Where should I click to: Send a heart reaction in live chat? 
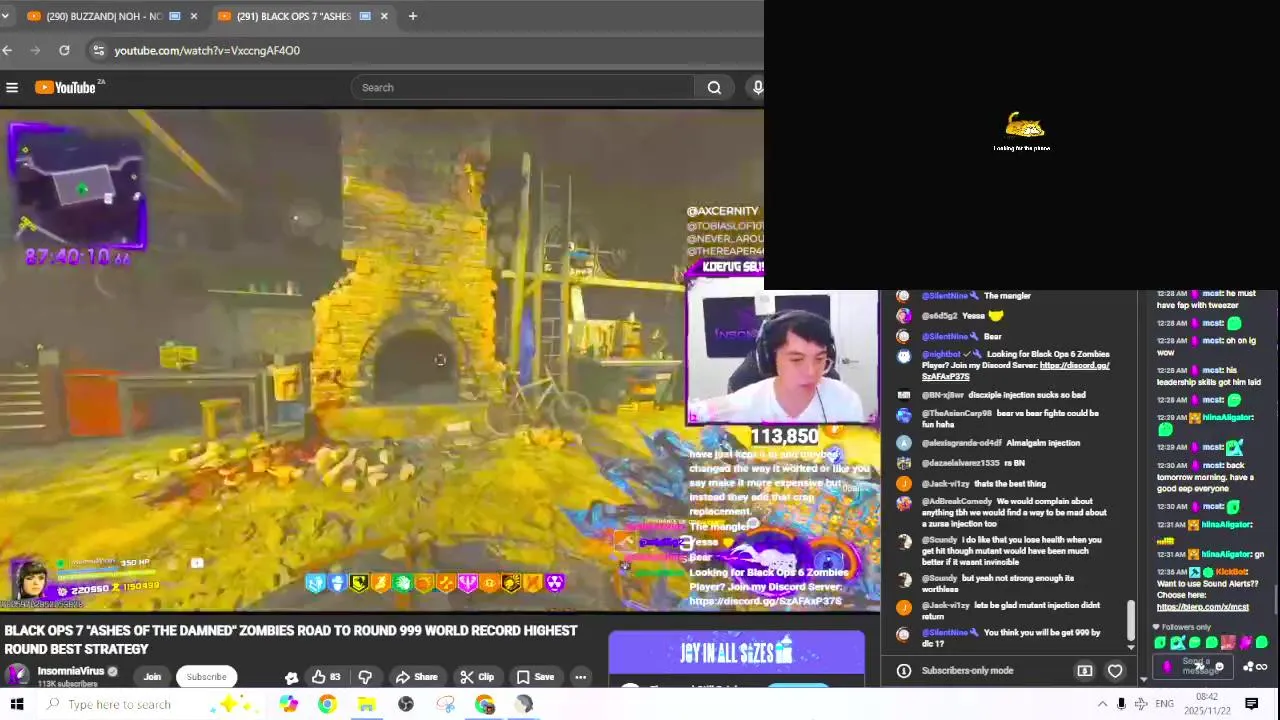1115,671
